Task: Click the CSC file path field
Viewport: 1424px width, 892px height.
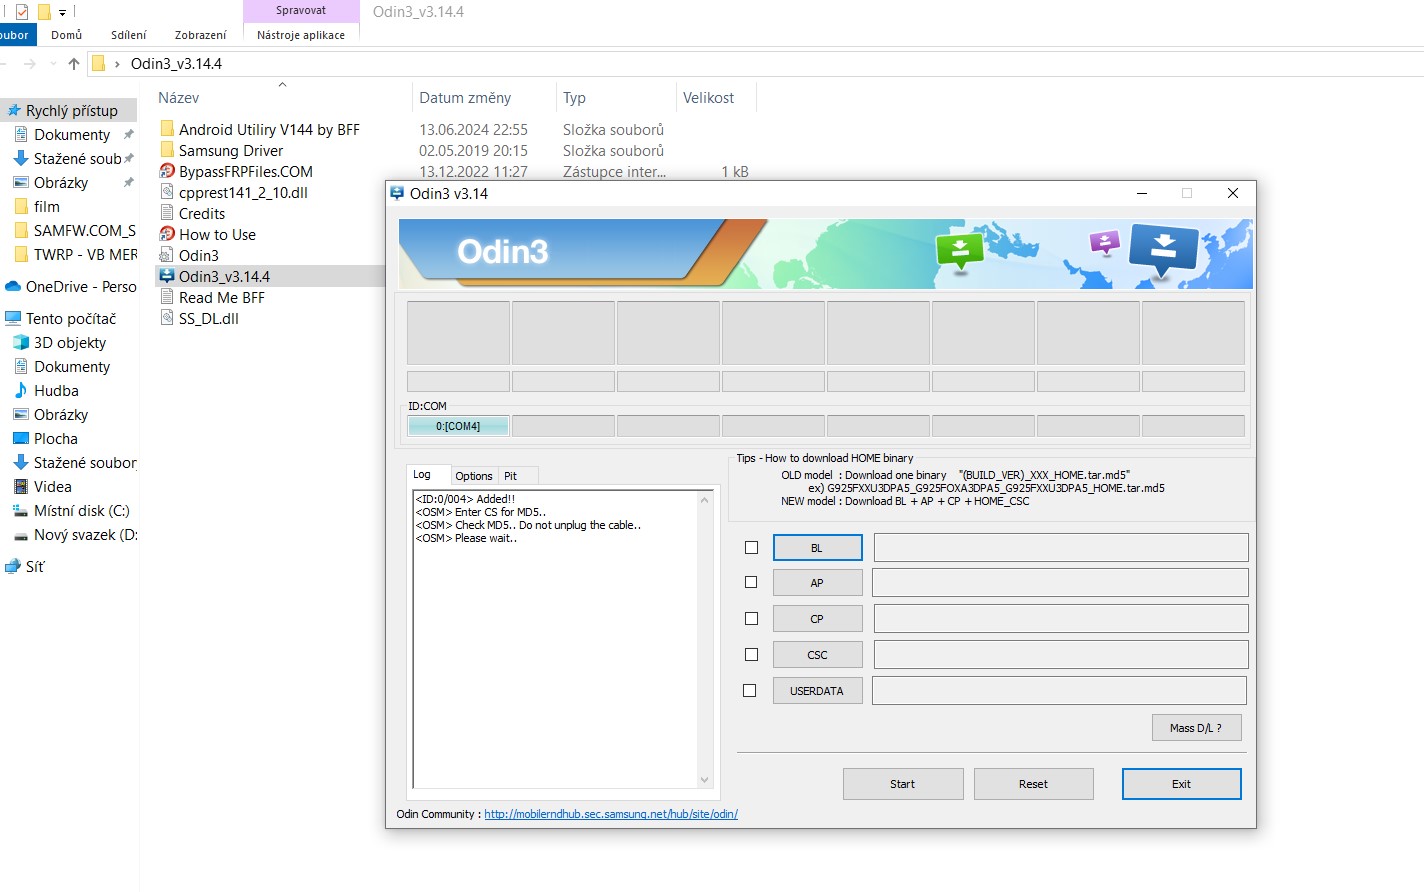Action: click(x=1060, y=655)
